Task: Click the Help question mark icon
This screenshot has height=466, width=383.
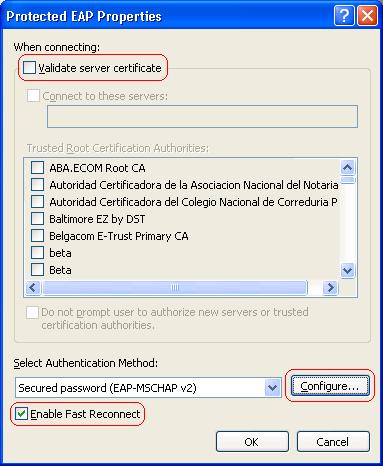Action: pos(344,16)
